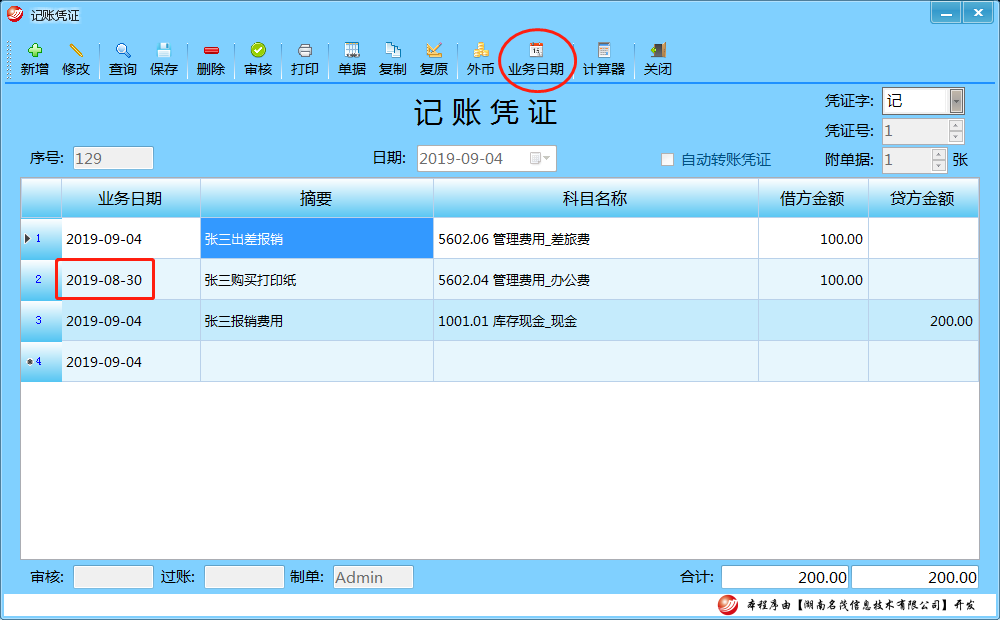Select row header number 3

(x=41, y=321)
